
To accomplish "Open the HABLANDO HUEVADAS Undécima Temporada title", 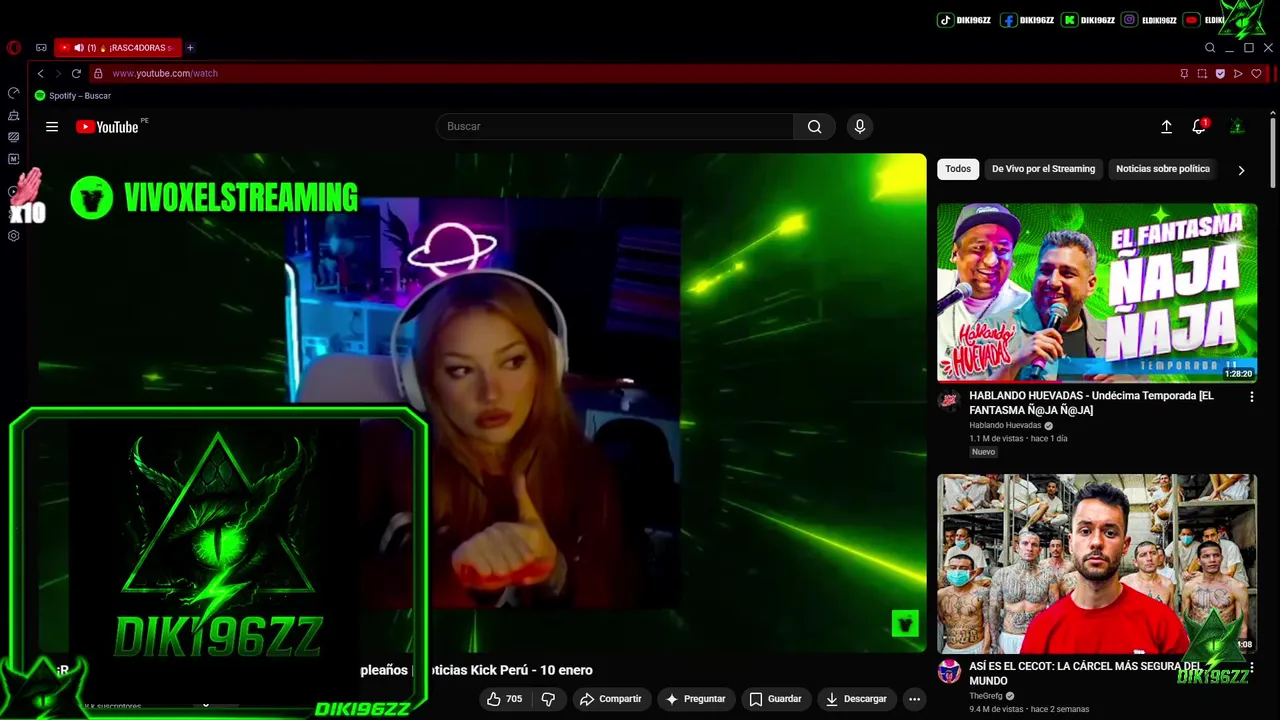I will [x=1091, y=403].
